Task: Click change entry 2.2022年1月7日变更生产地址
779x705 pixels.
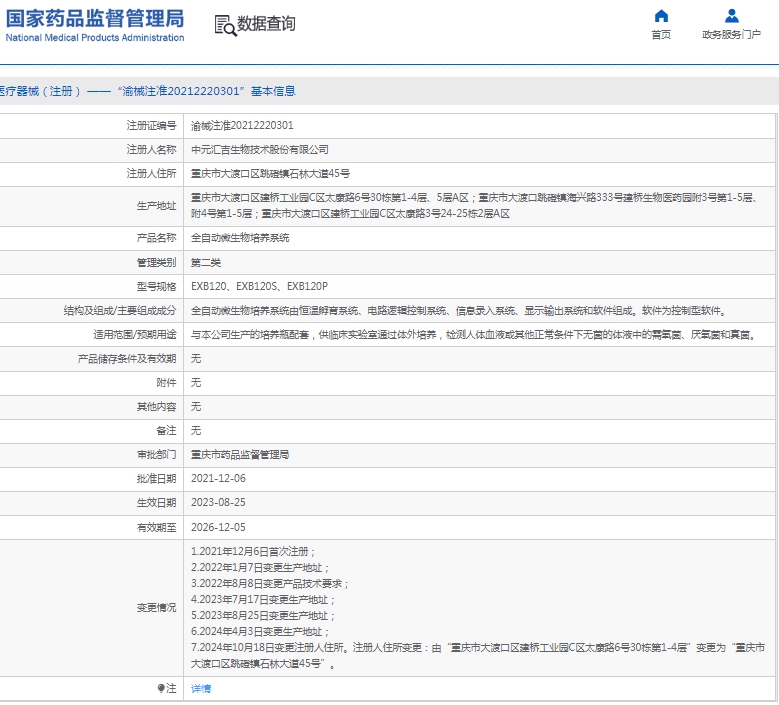Action: (260, 567)
